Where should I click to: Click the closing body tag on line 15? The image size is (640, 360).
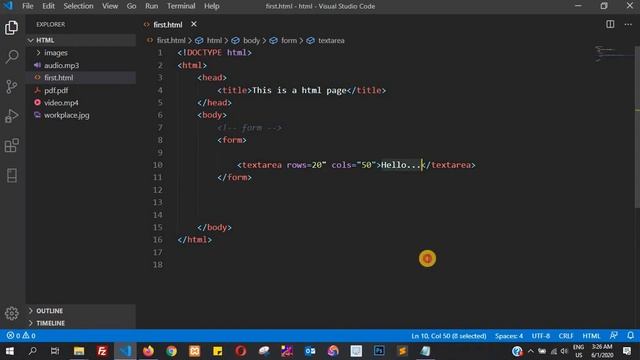pos(214,227)
